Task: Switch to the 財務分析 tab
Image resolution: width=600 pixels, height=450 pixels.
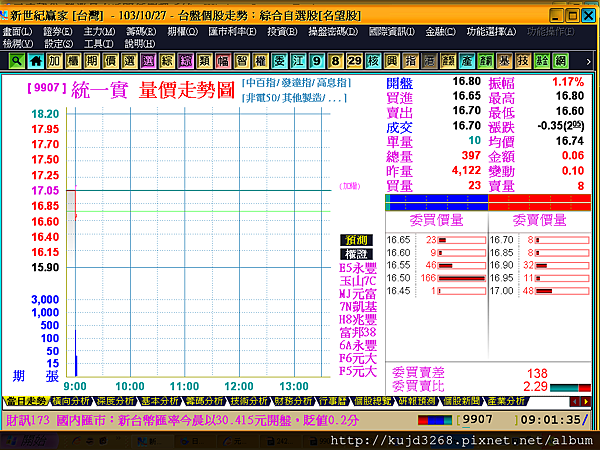Action: pyautogui.click(x=293, y=401)
